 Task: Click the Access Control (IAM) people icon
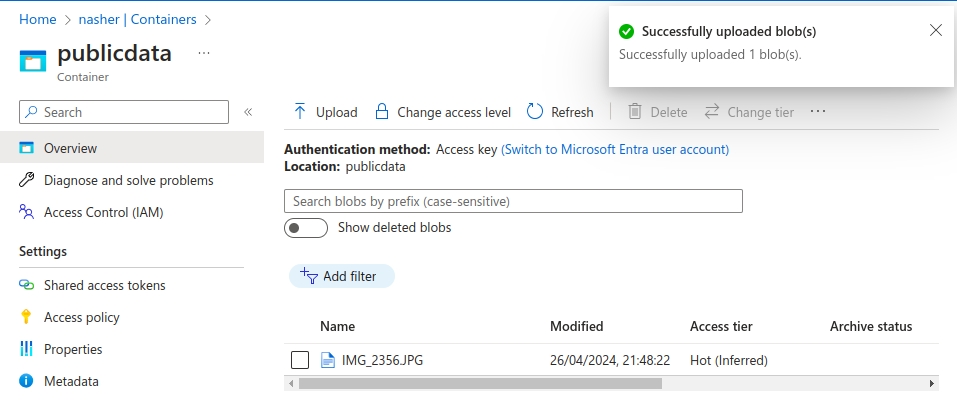27,212
